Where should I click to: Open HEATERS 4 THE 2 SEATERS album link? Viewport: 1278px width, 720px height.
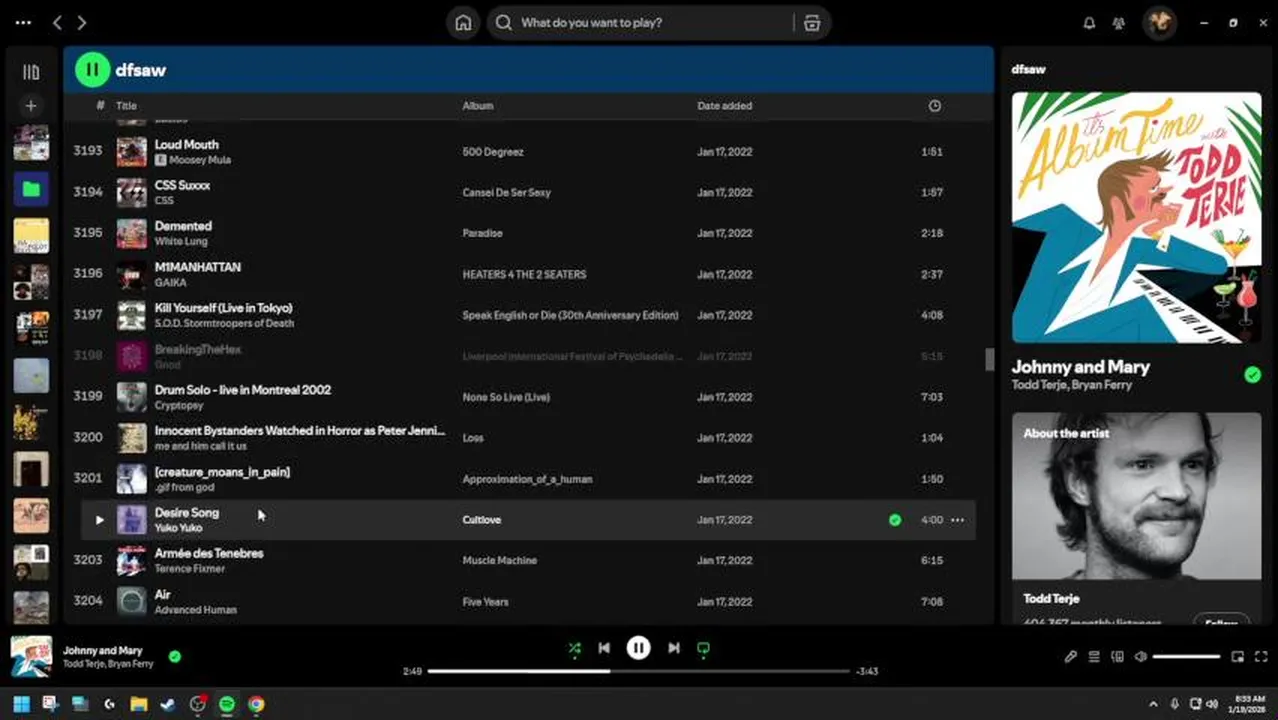tap(524, 274)
